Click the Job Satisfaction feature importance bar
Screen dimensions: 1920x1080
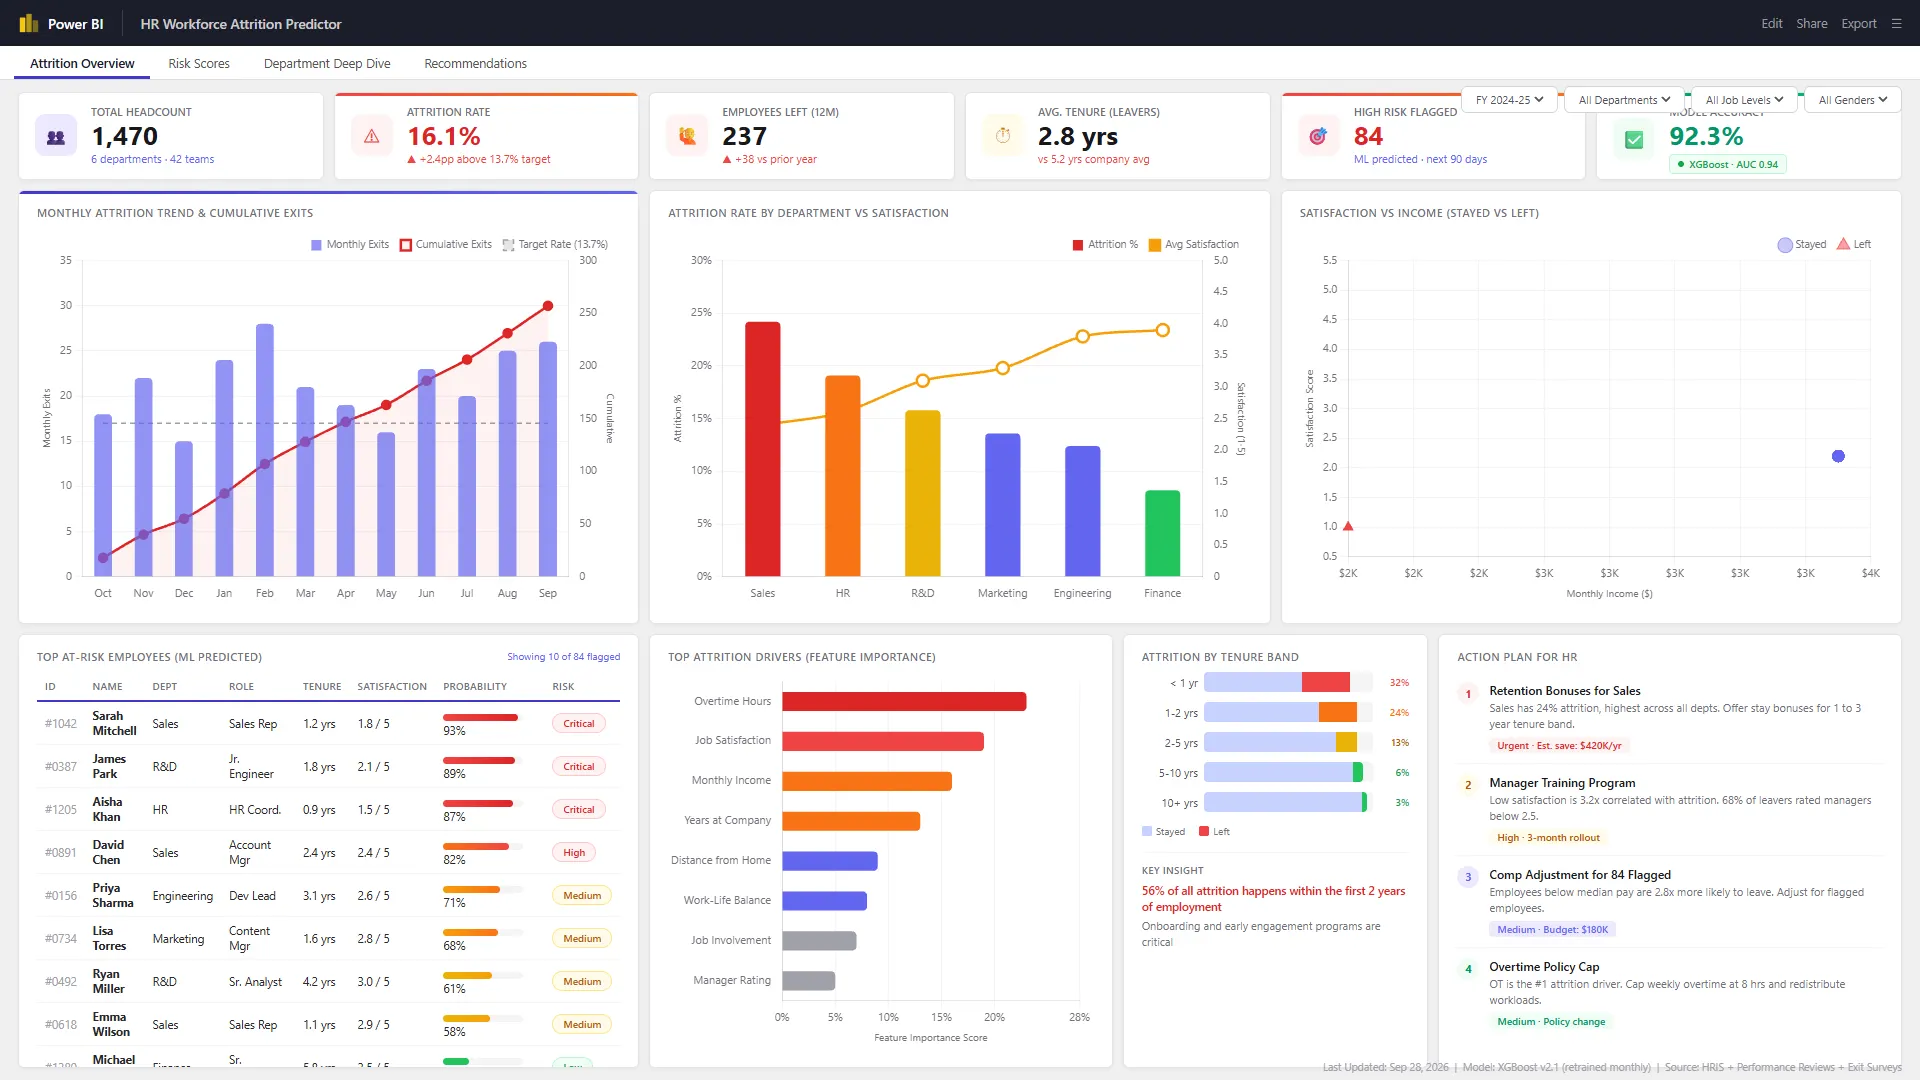pos(883,741)
